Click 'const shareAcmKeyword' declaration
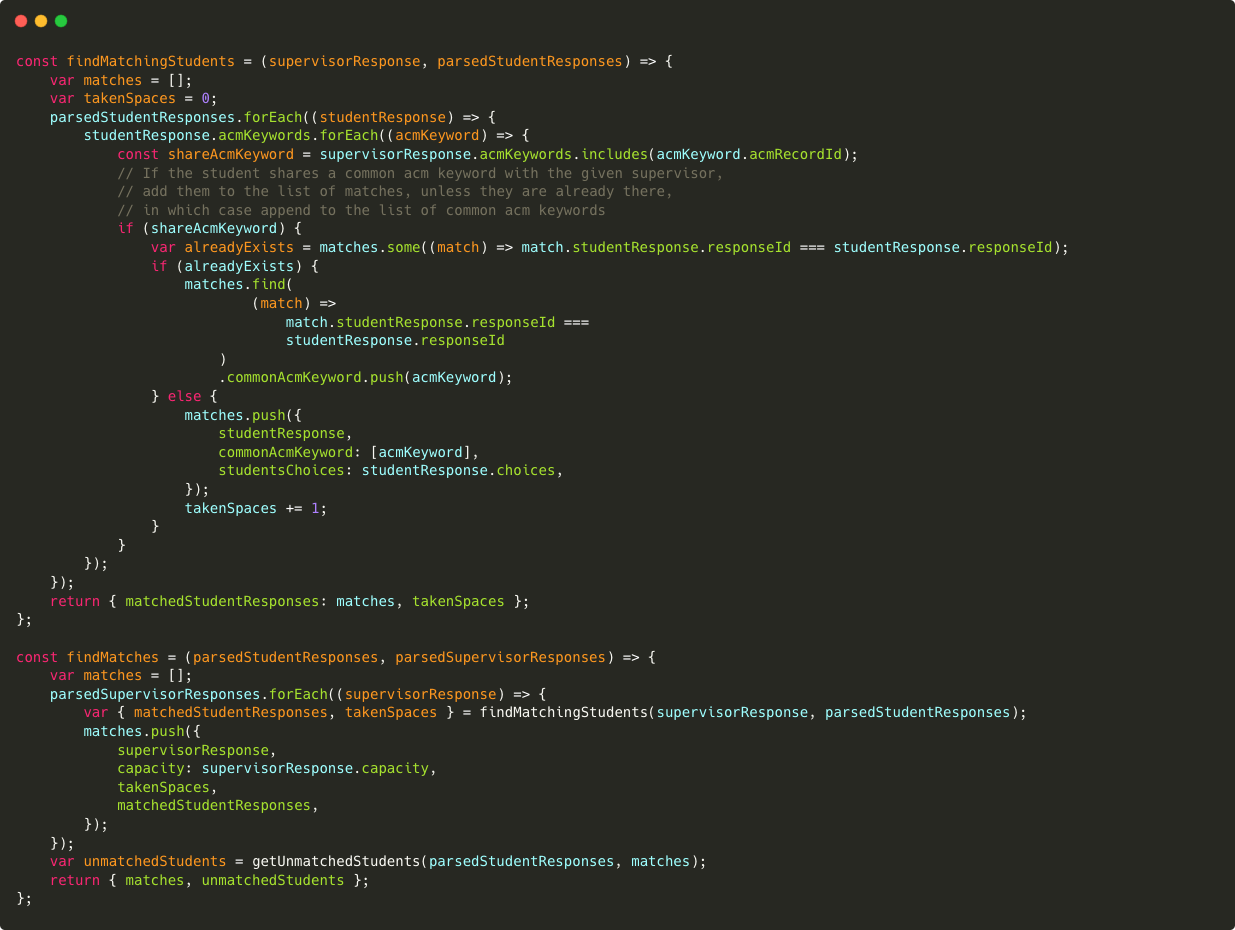Viewport: 1235px width, 930px height. click(206, 154)
